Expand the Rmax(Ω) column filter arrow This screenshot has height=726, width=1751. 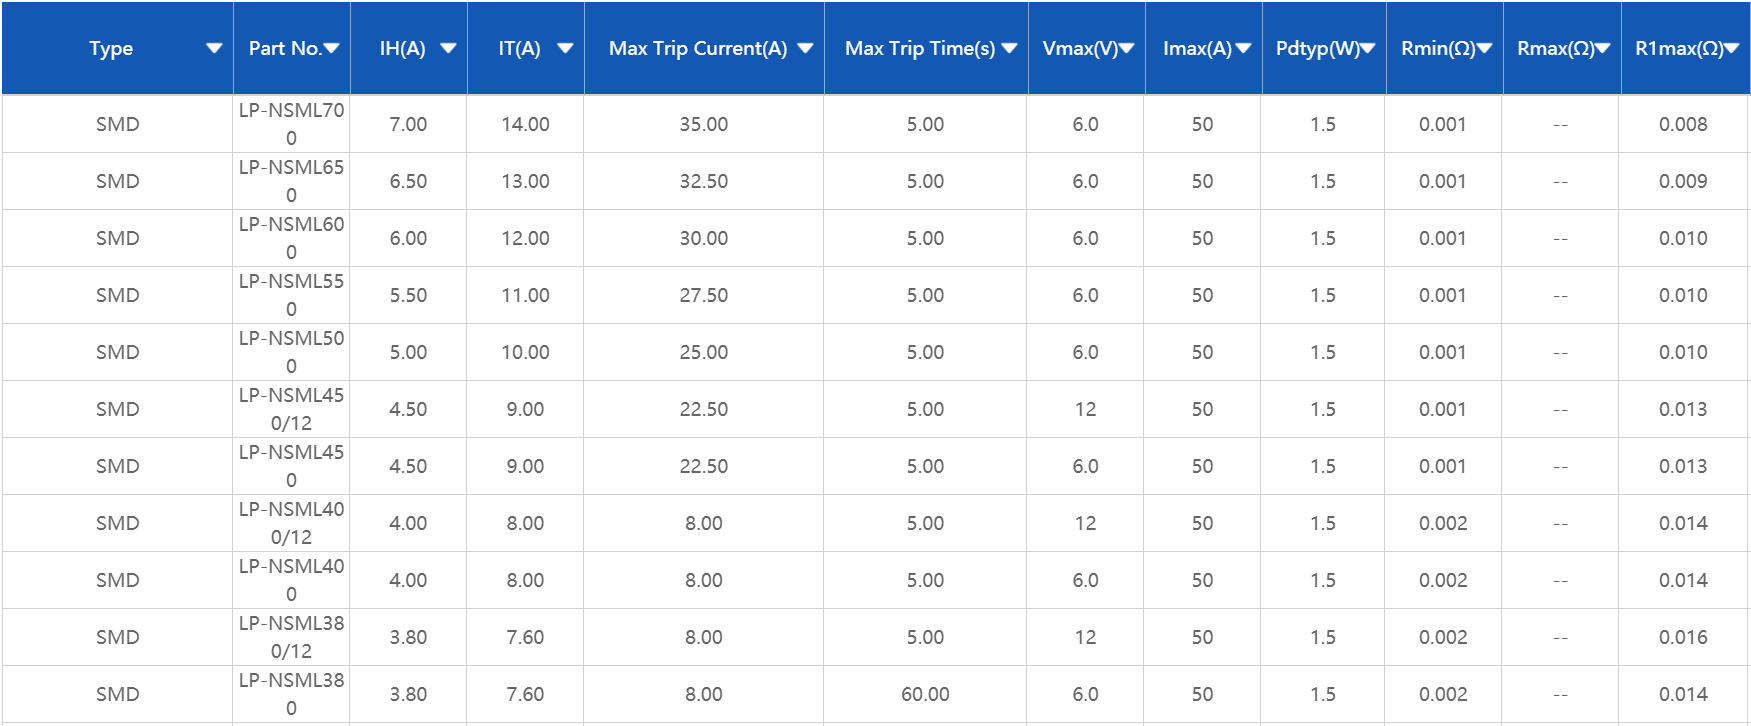(1602, 48)
